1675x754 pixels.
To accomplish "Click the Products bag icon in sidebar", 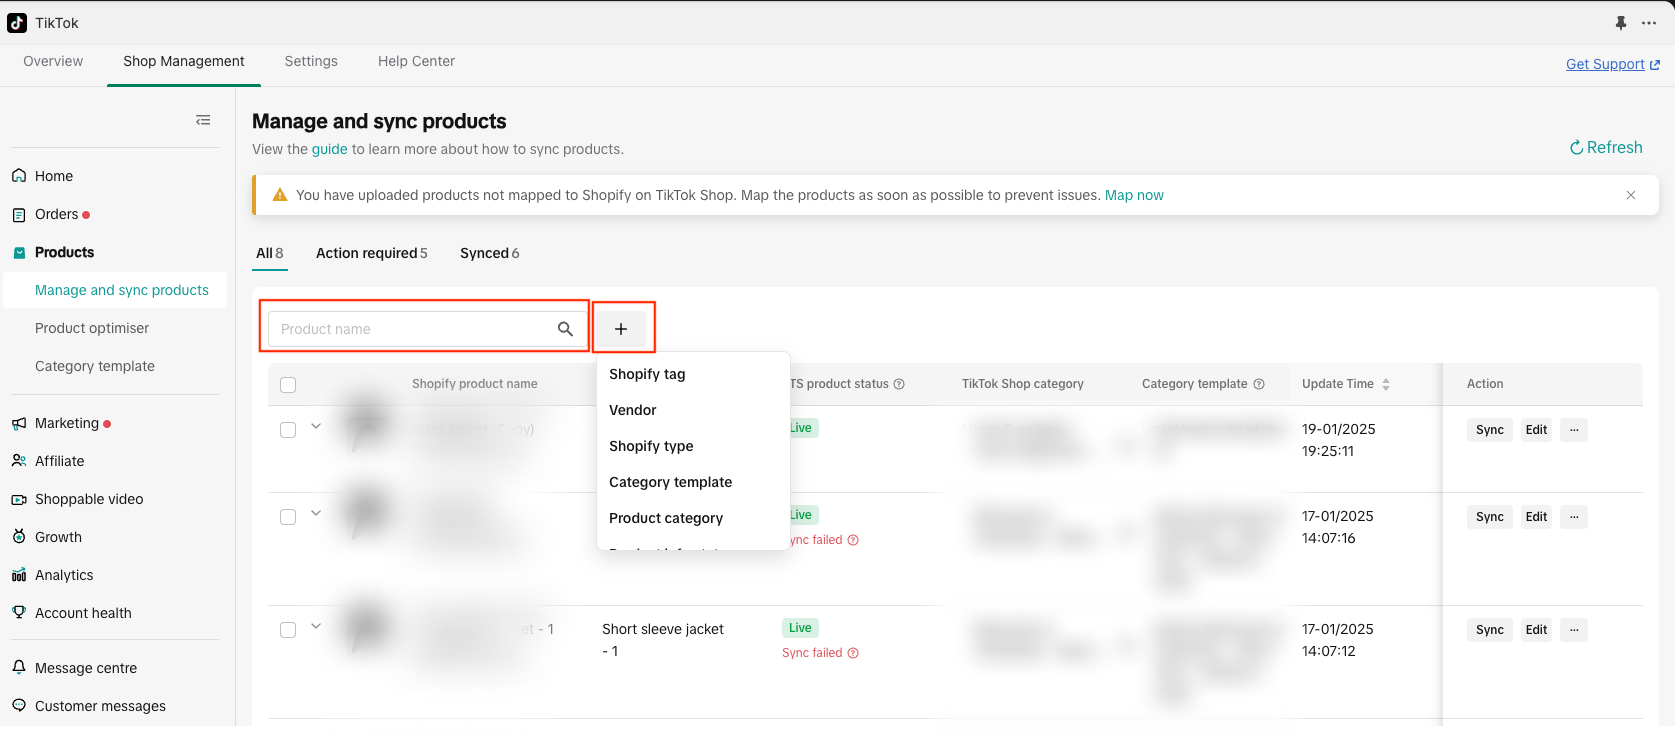I will pyautogui.click(x=19, y=252).
